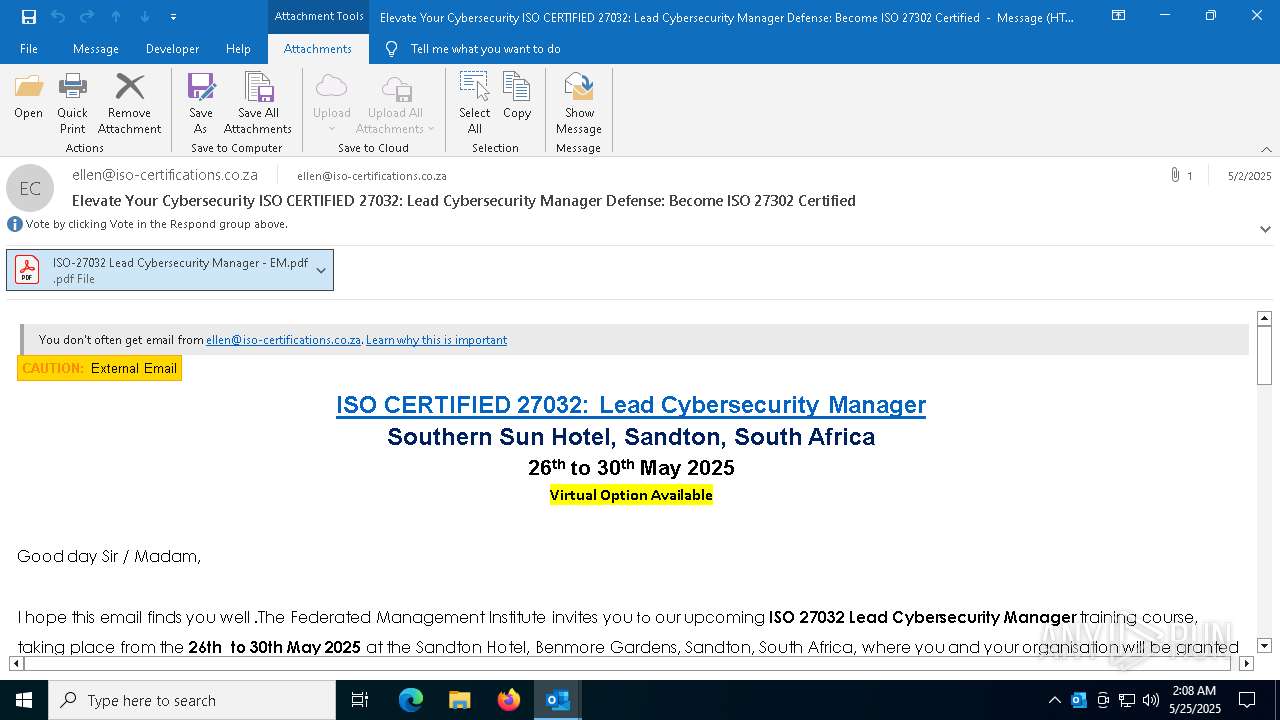The image size is (1280, 720).
Task: Select ISO-27032 Lead Cybersecurity Manager PDF attachment
Action: click(160, 270)
